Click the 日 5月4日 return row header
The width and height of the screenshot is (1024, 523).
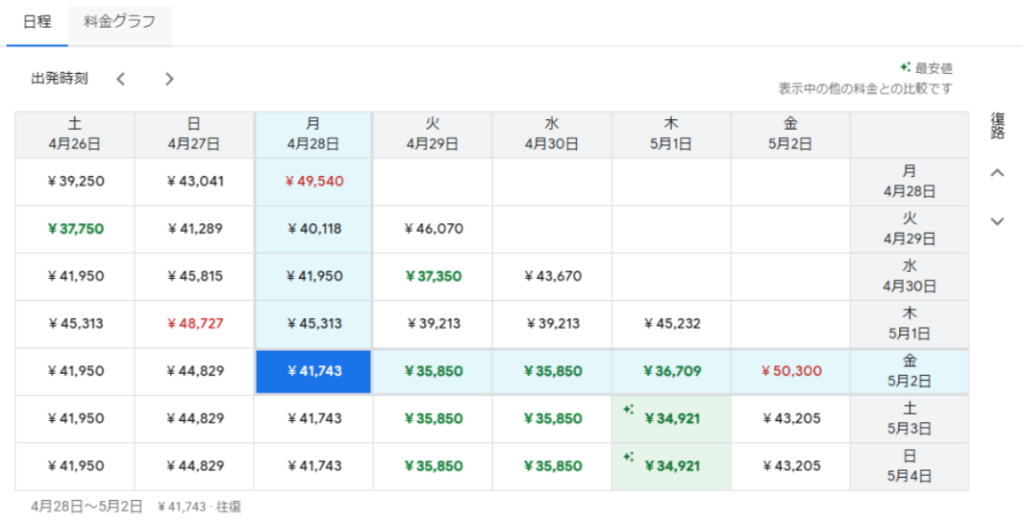(910, 467)
